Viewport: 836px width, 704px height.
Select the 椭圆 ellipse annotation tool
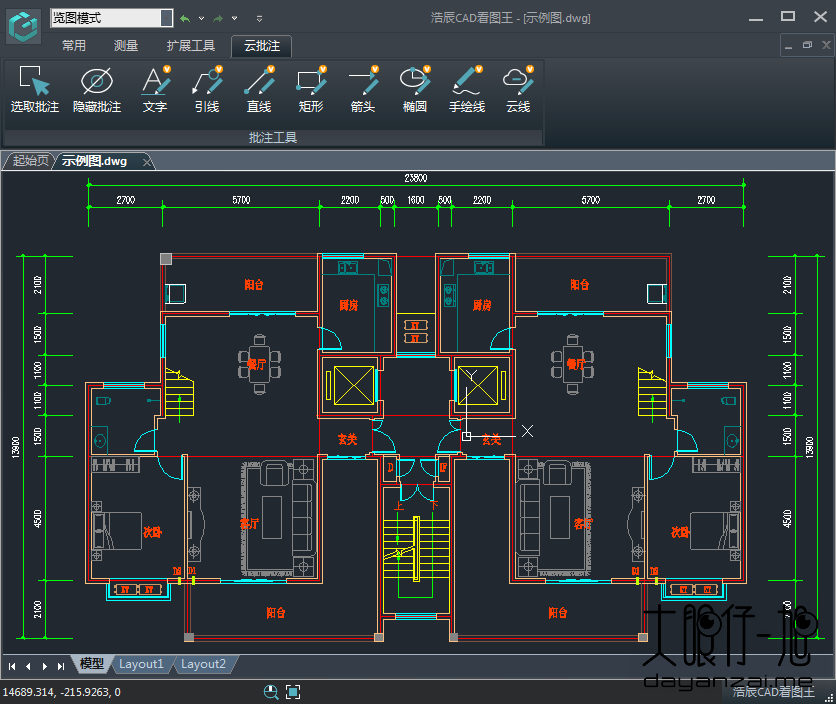414,89
